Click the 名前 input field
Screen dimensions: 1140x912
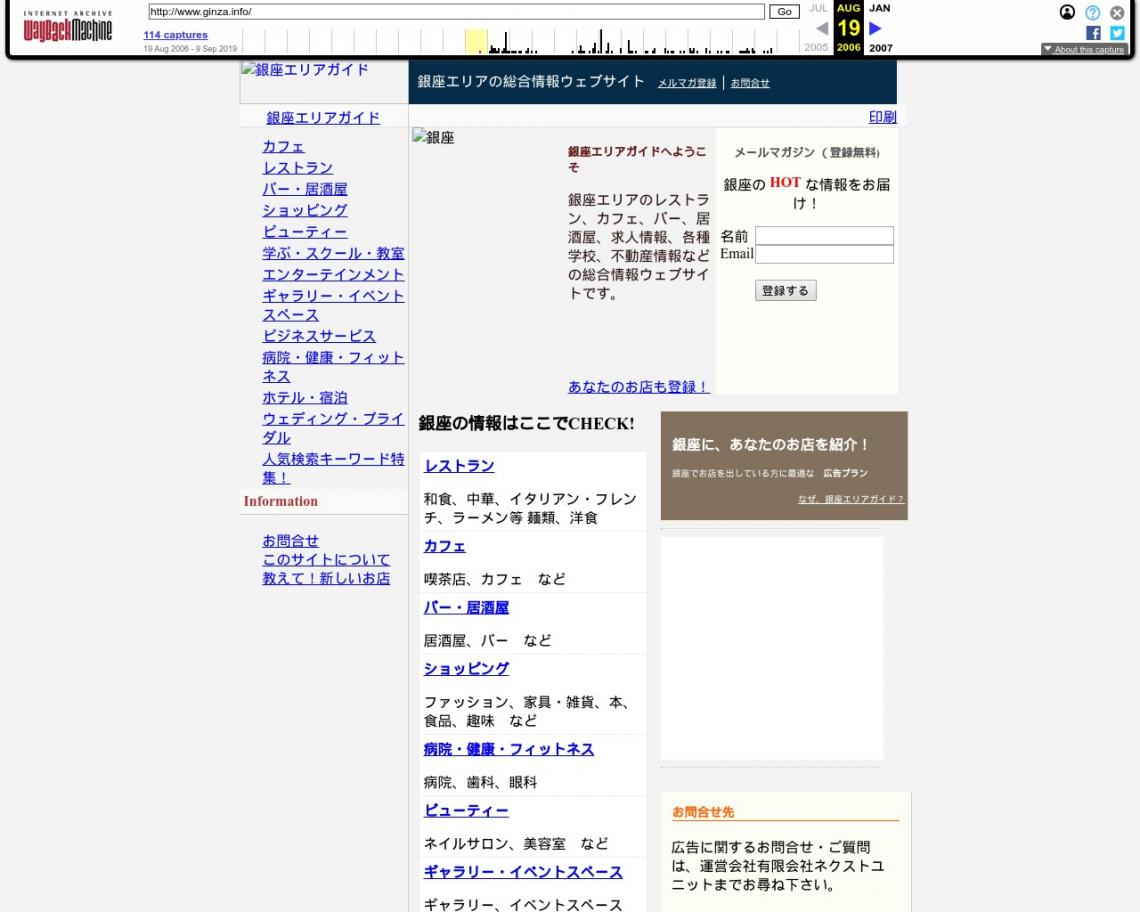point(824,236)
